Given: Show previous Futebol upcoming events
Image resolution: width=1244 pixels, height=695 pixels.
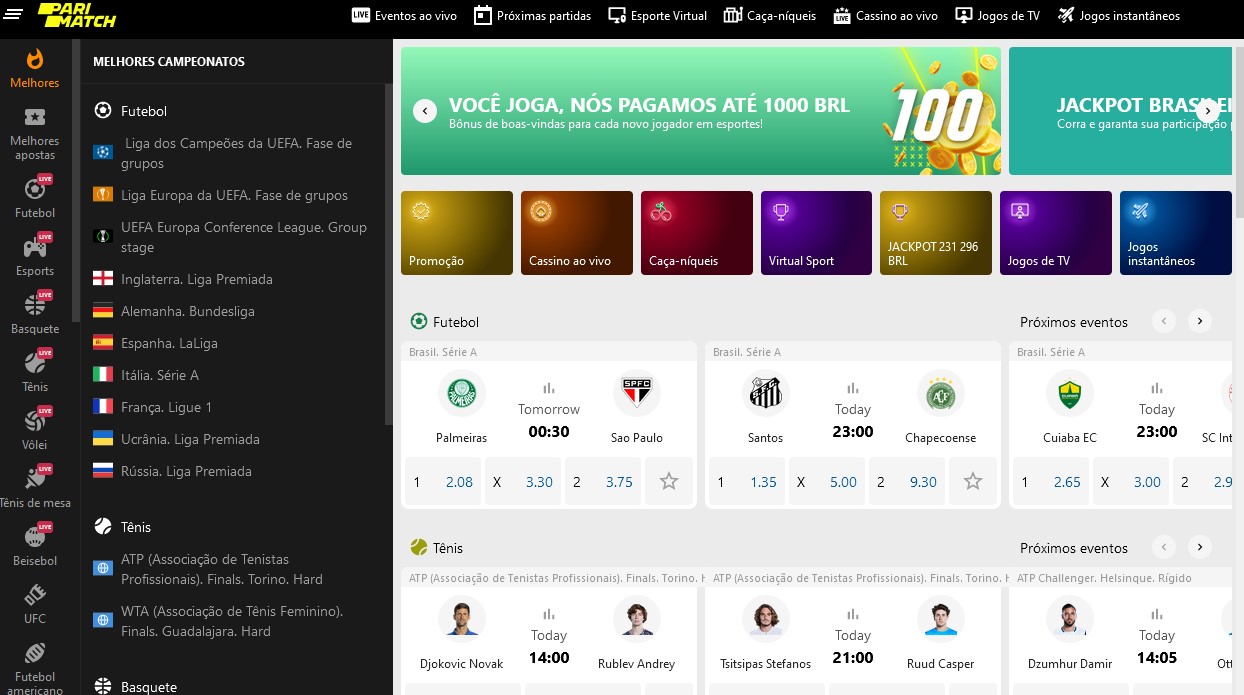Looking at the screenshot, I should [x=1163, y=321].
